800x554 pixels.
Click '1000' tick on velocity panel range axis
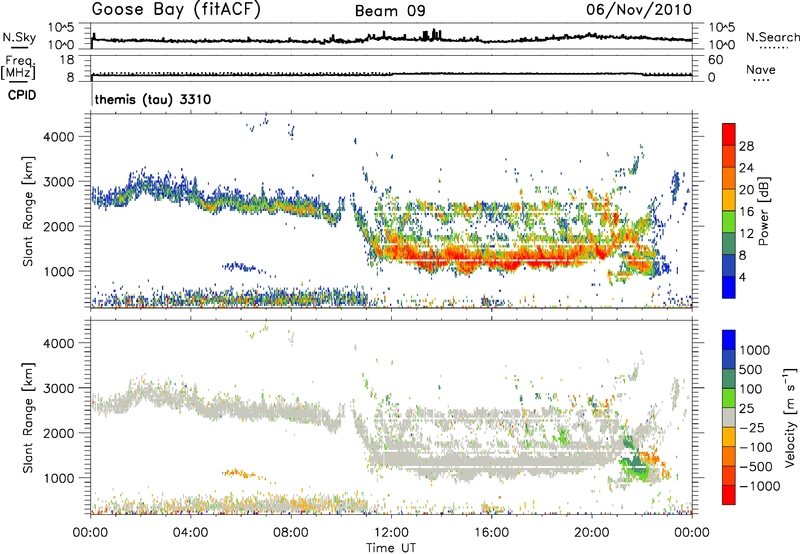click(x=58, y=477)
